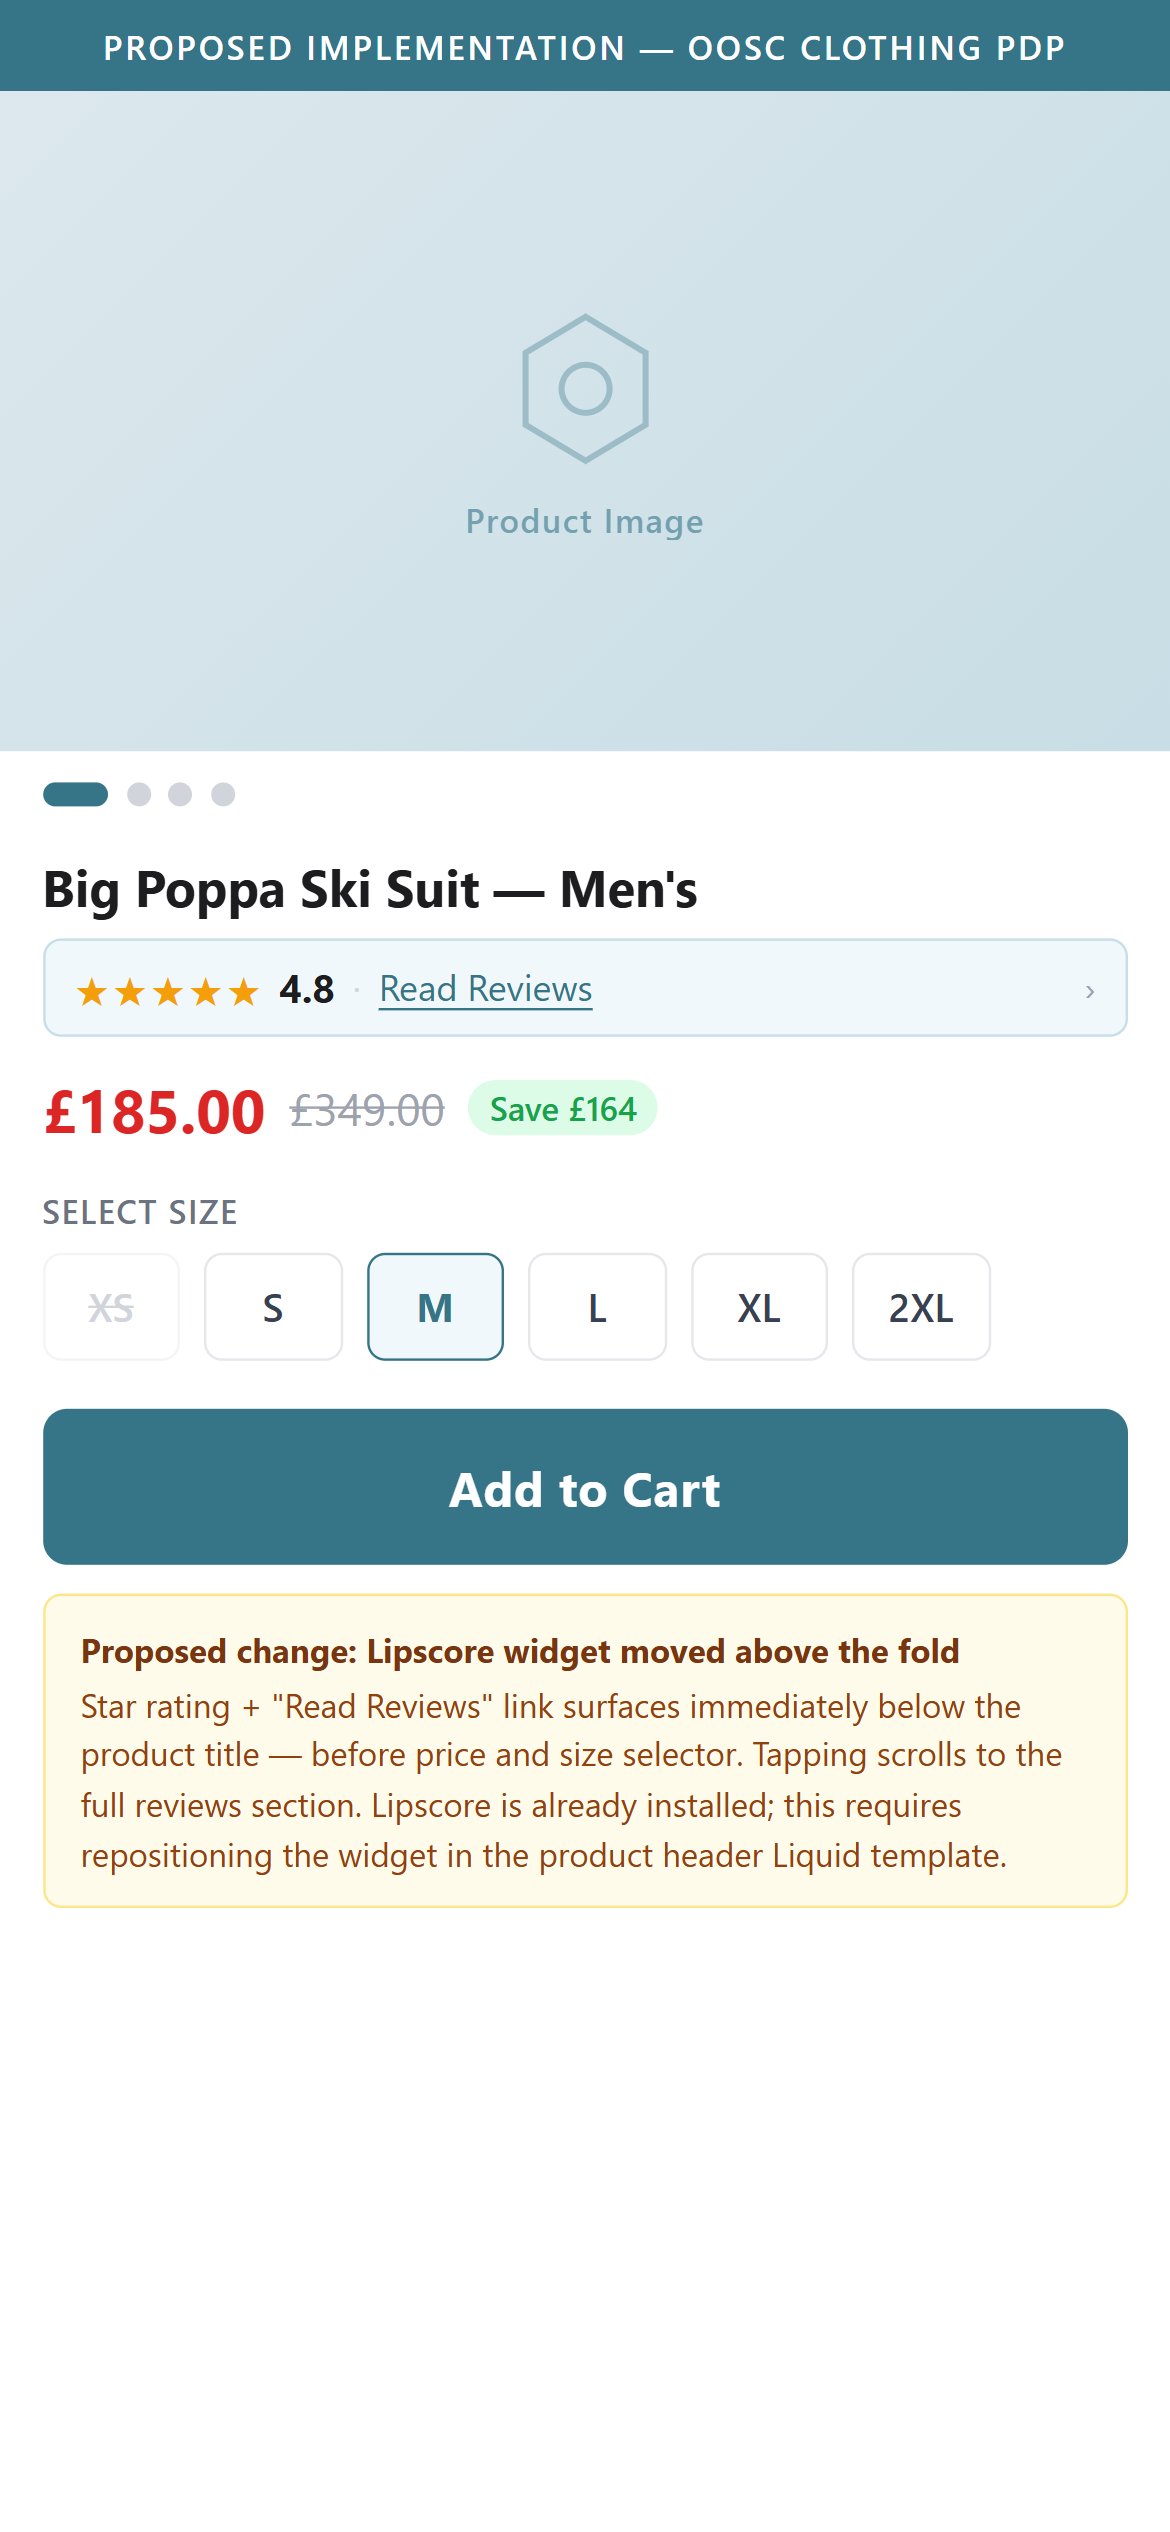Click the Add to Cart button

585,1487
